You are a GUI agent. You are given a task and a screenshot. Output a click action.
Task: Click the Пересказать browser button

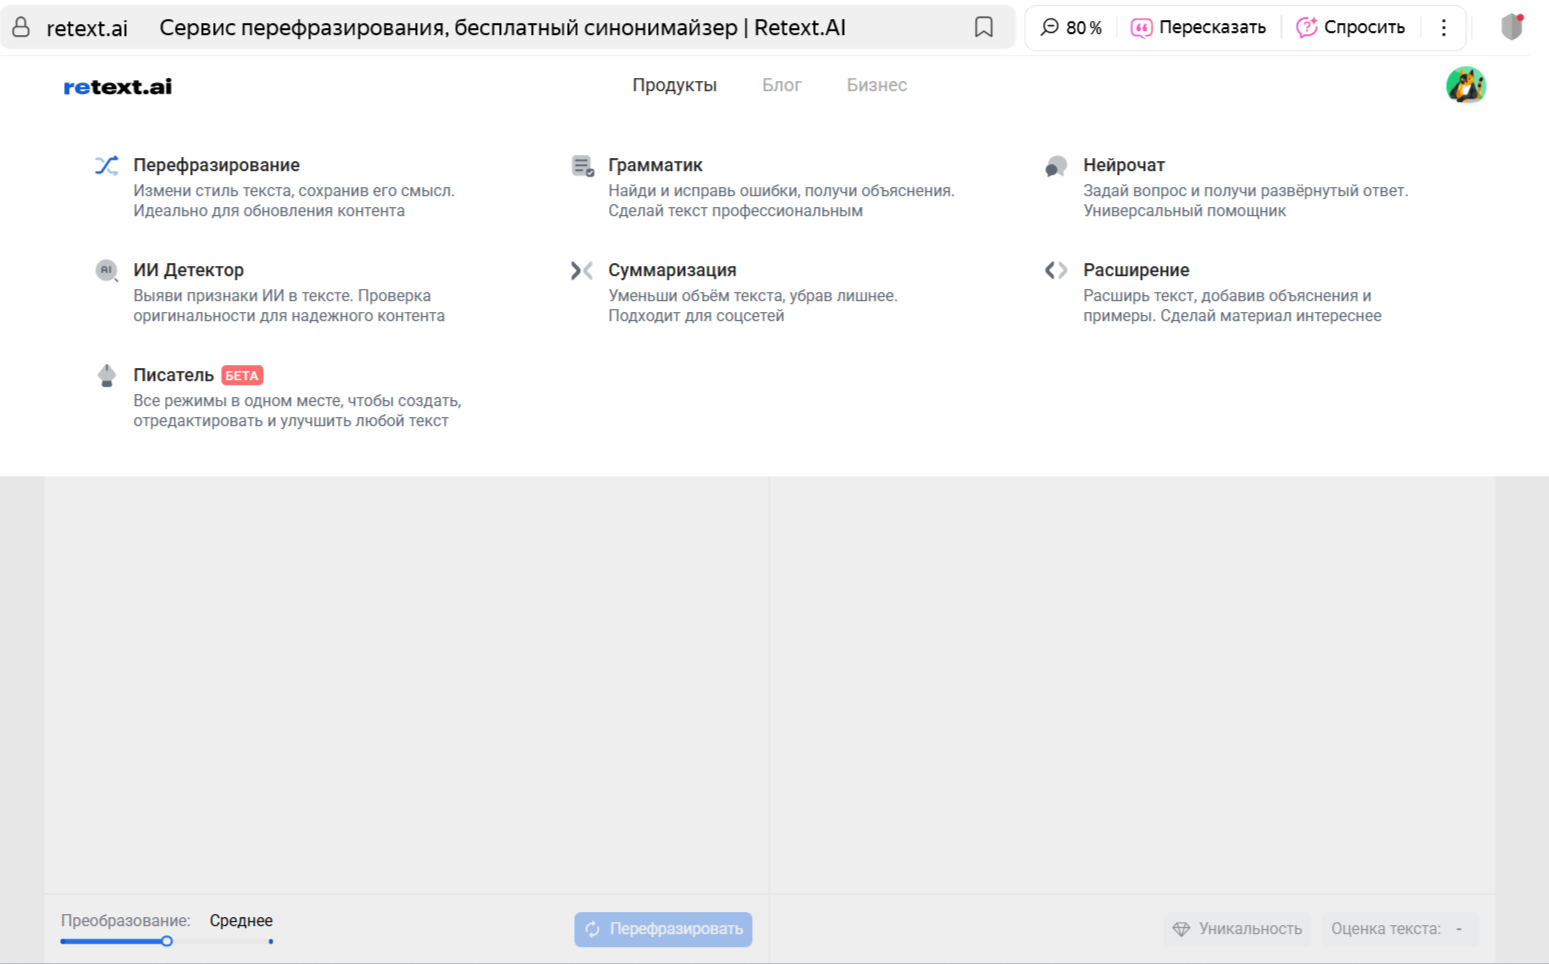coord(1198,28)
